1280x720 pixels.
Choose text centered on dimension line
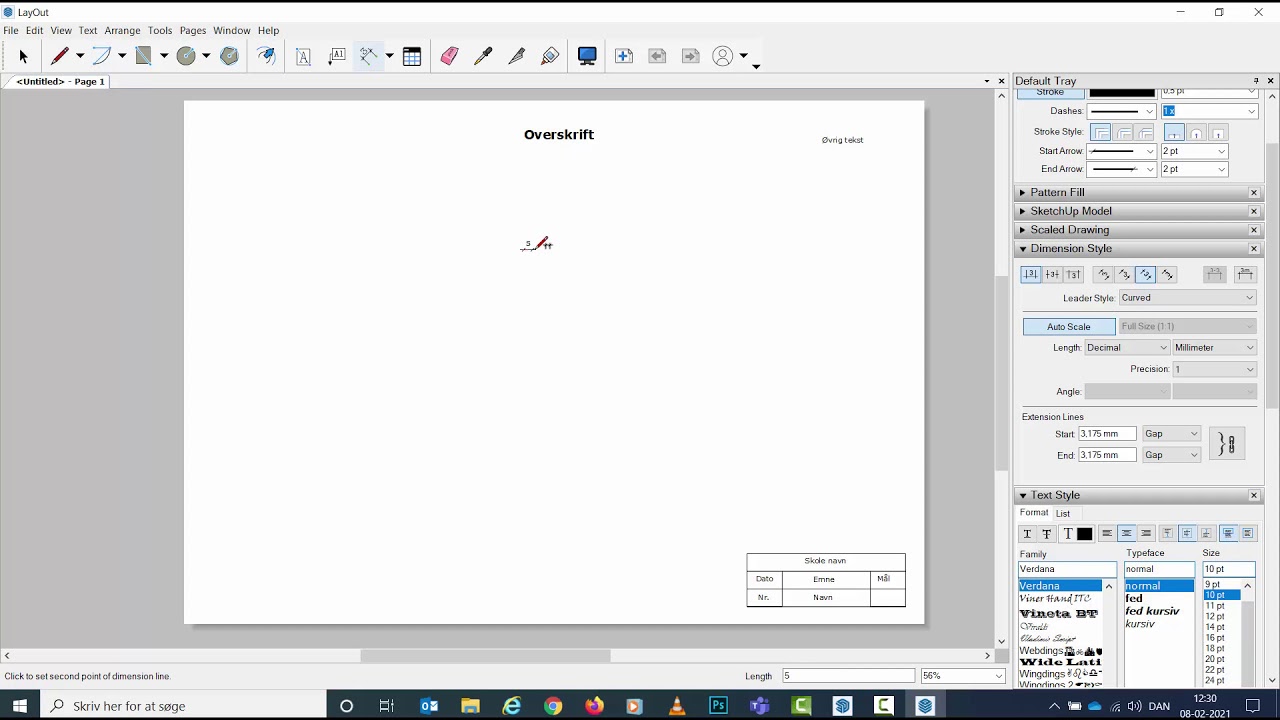click(x=1052, y=274)
